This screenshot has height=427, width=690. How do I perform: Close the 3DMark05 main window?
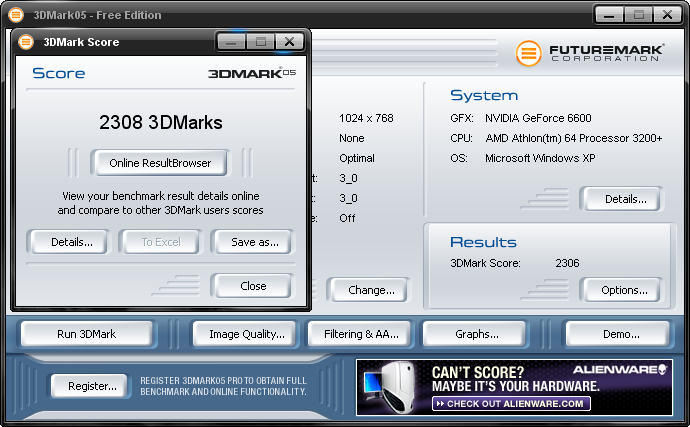coord(667,15)
